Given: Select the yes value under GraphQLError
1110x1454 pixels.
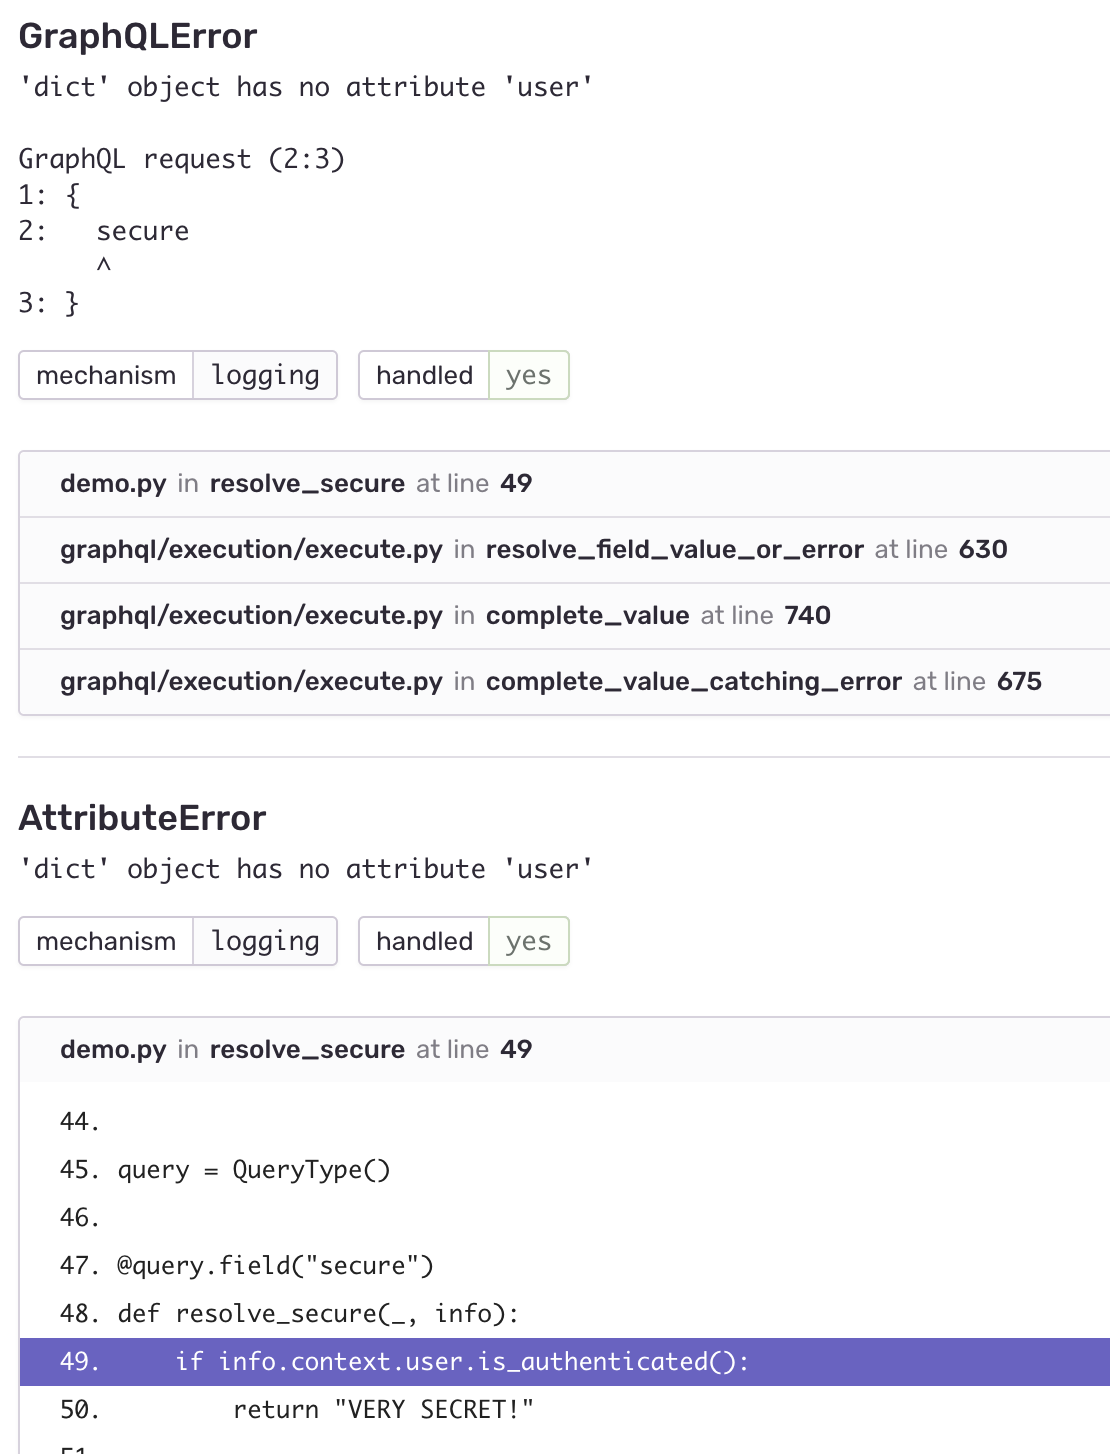Looking at the screenshot, I should point(528,376).
